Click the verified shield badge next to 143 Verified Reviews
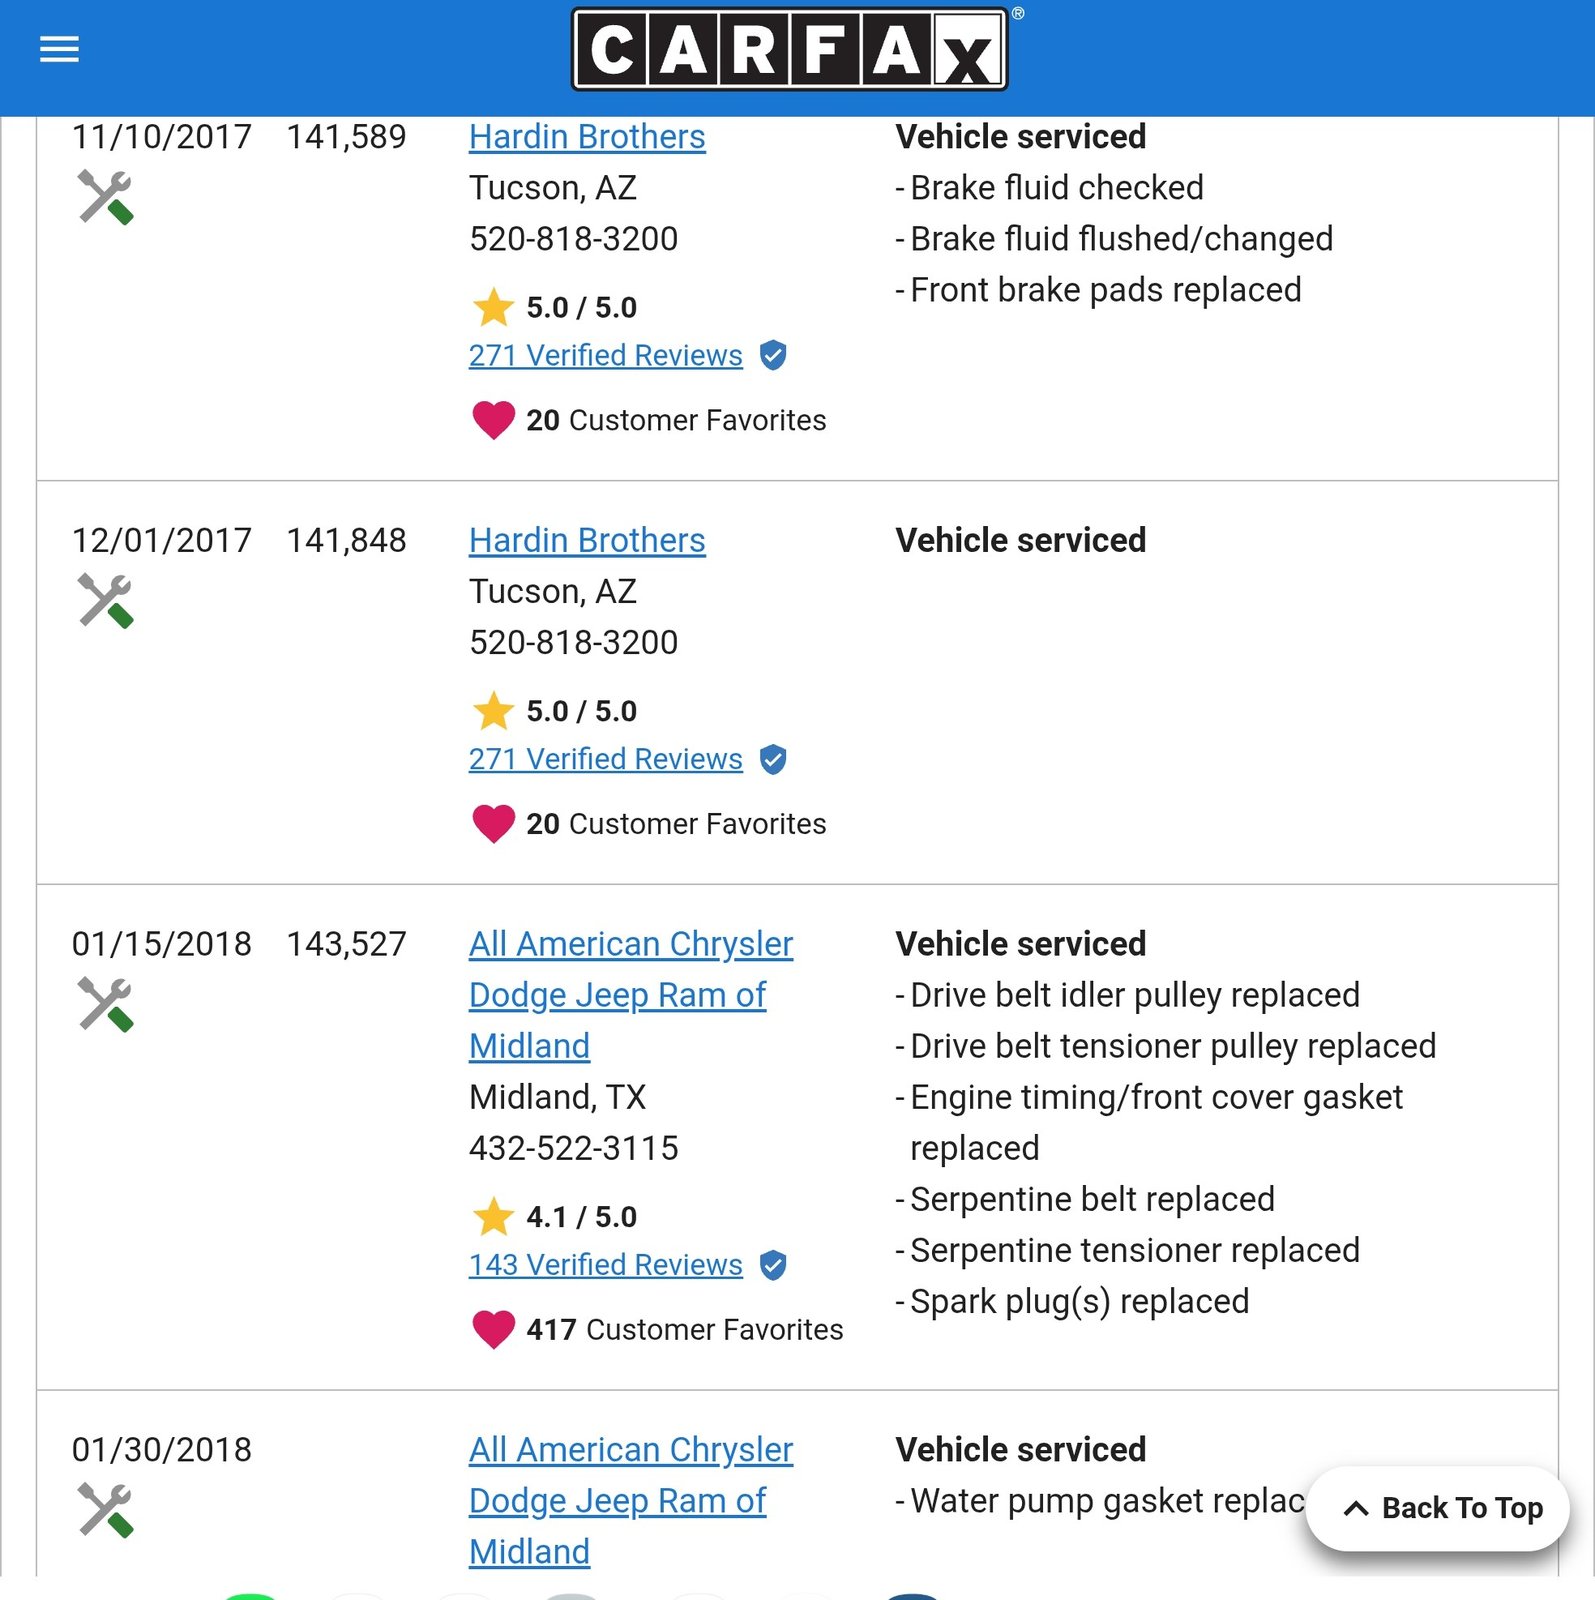The width and height of the screenshot is (1595, 1600). (x=773, y=1265)
